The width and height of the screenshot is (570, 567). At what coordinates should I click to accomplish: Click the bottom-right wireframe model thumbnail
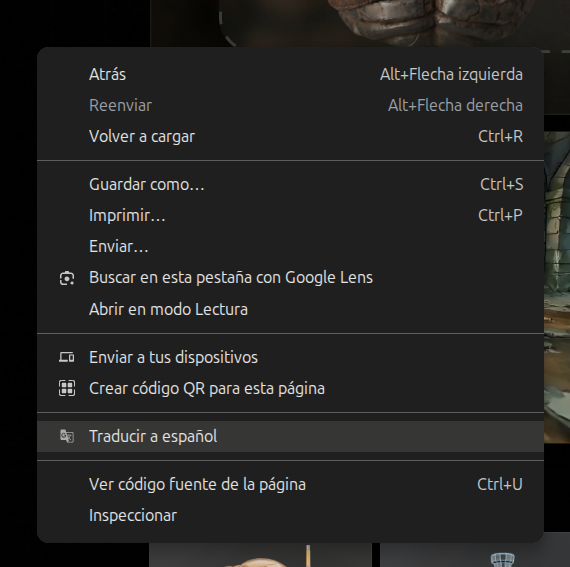pos(475,555)
